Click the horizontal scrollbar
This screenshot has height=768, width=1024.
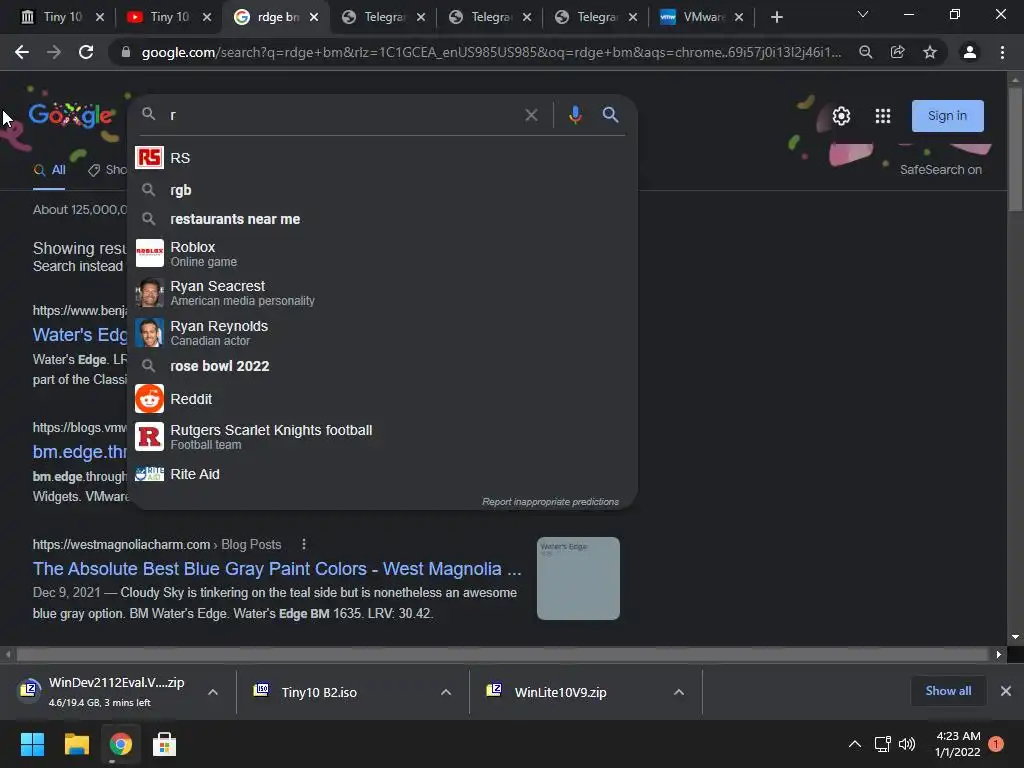coord(502,654)
